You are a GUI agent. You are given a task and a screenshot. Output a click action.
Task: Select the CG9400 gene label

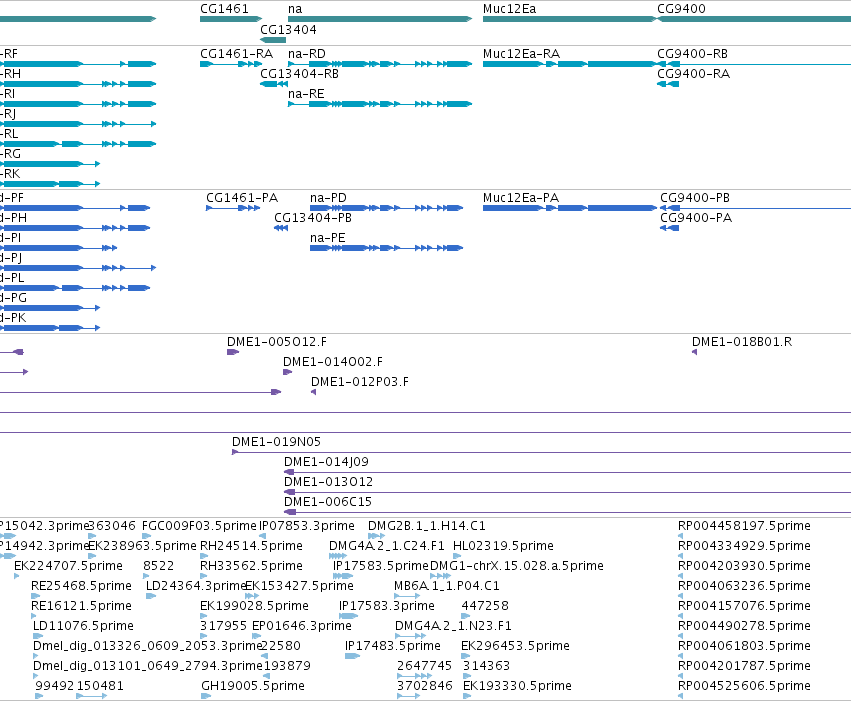click(681, 9)
